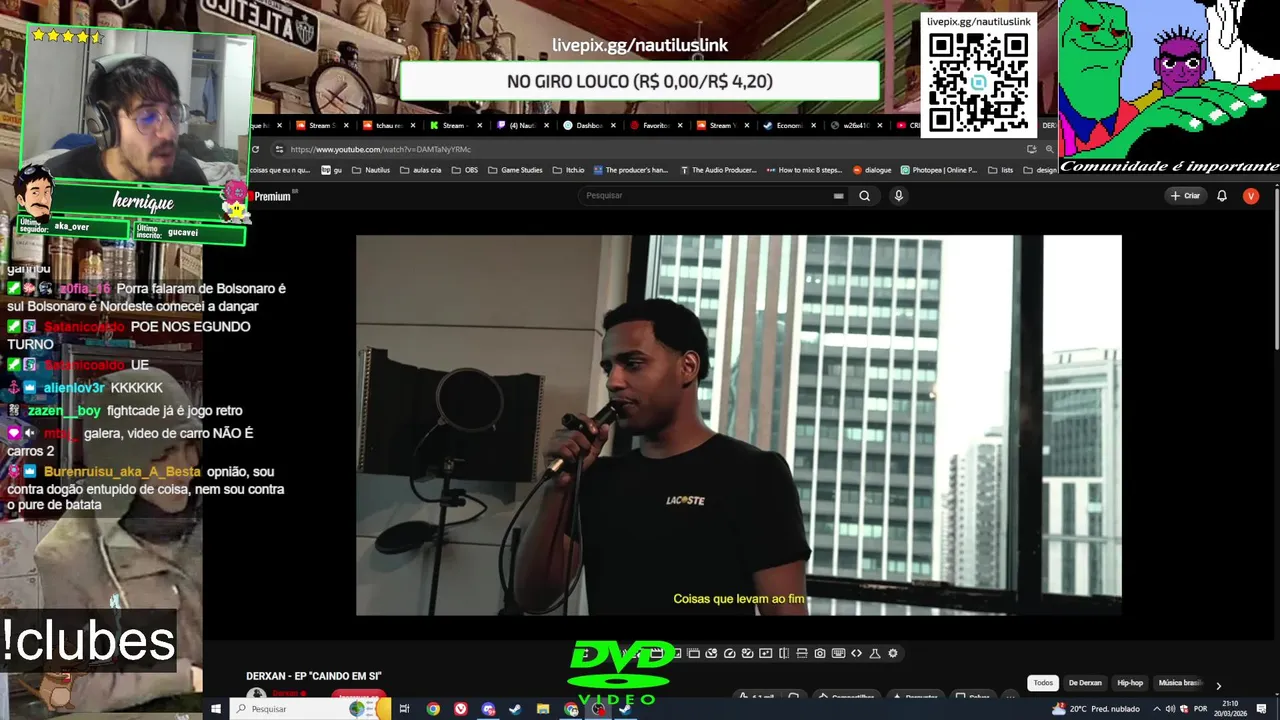The image size is (1280, 720).
Task: Click the increase playback speed gauge icon
Action: (x=748, y=653)
